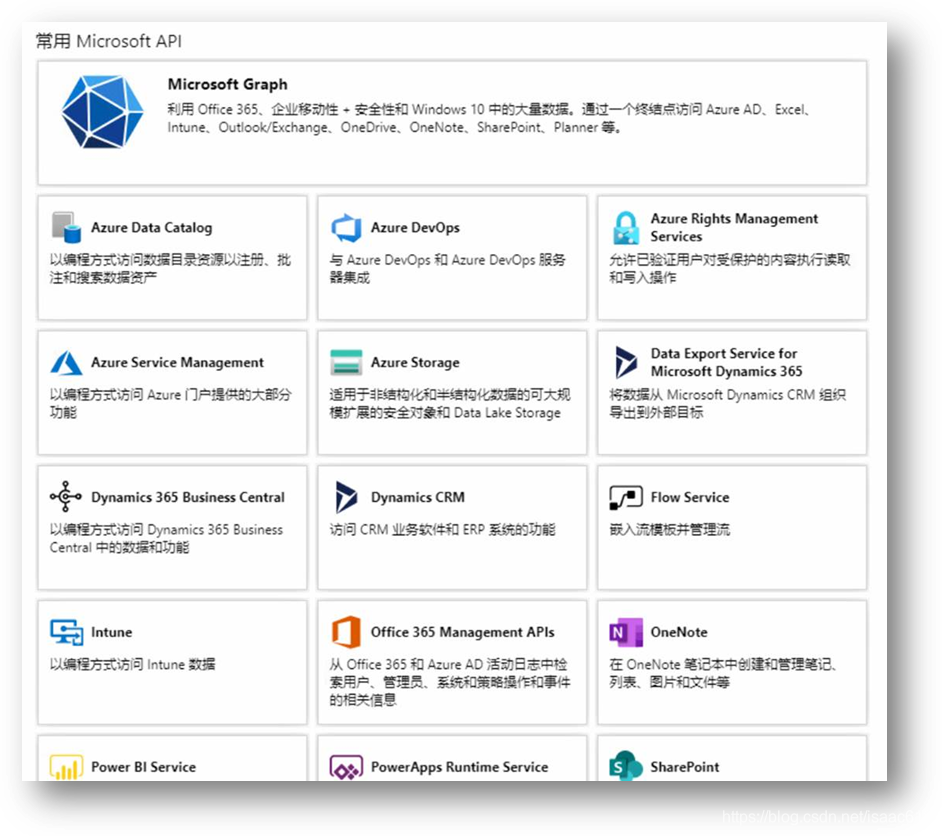Select Dynamics 365 Business Central title

[x=188, y=497]
